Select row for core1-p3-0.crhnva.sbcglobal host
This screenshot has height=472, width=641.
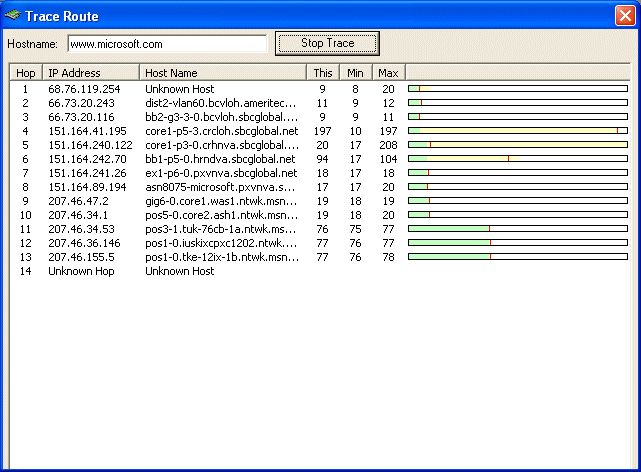click(x=221, y=145)
